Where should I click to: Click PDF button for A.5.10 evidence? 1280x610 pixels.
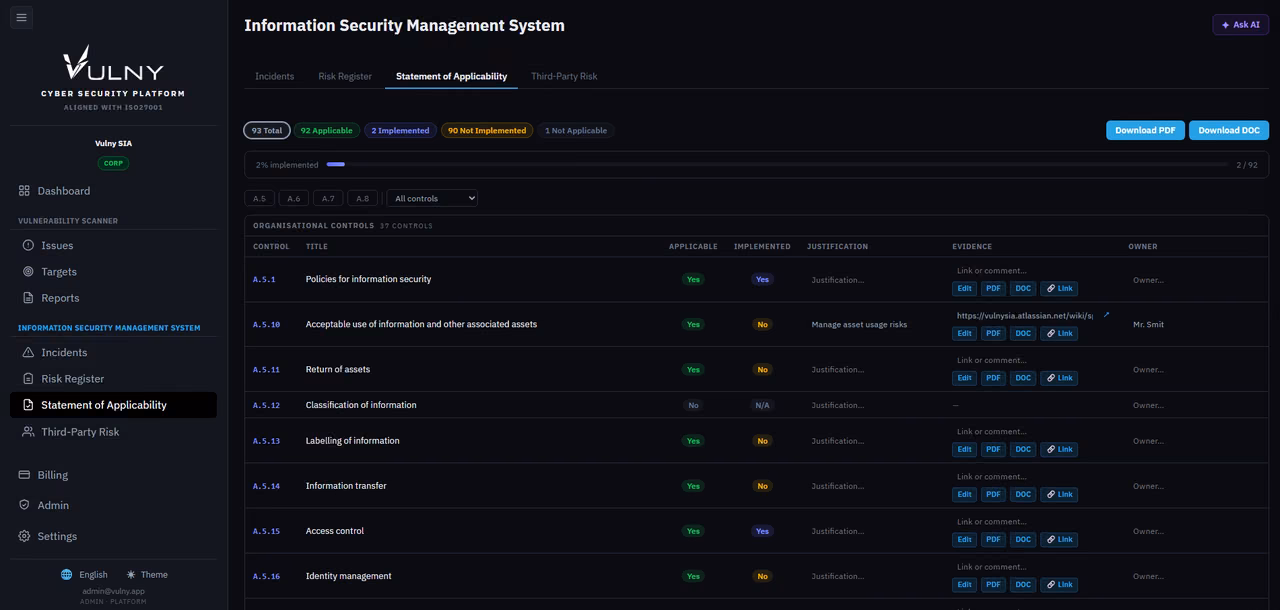tap(993, 334)
